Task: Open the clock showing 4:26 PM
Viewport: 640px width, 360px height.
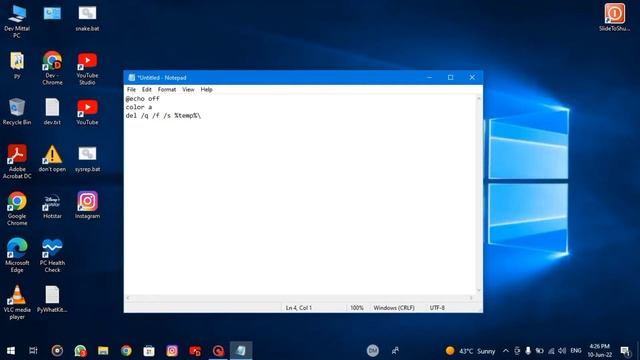Action: tap(600, 351)
